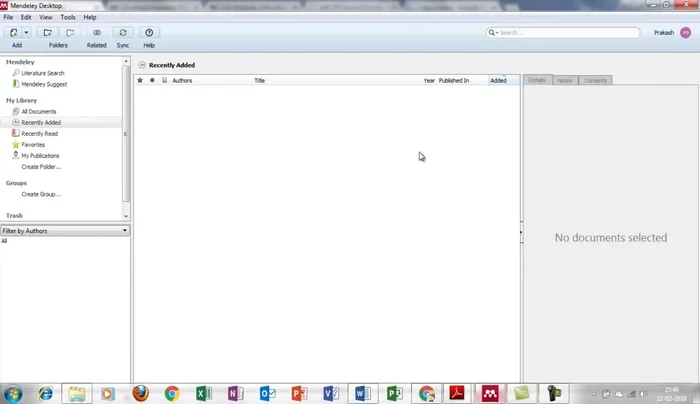Sort by the attached file column icon

[164, 80]
